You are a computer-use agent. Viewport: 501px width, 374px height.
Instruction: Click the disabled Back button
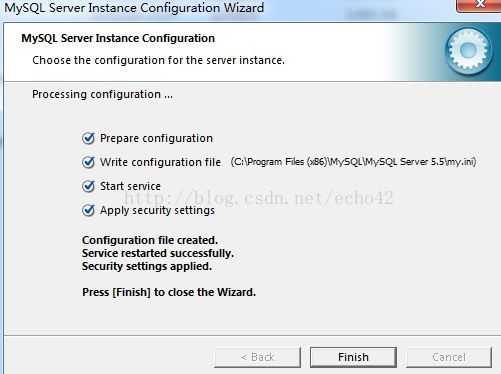(x=257, y=357)
